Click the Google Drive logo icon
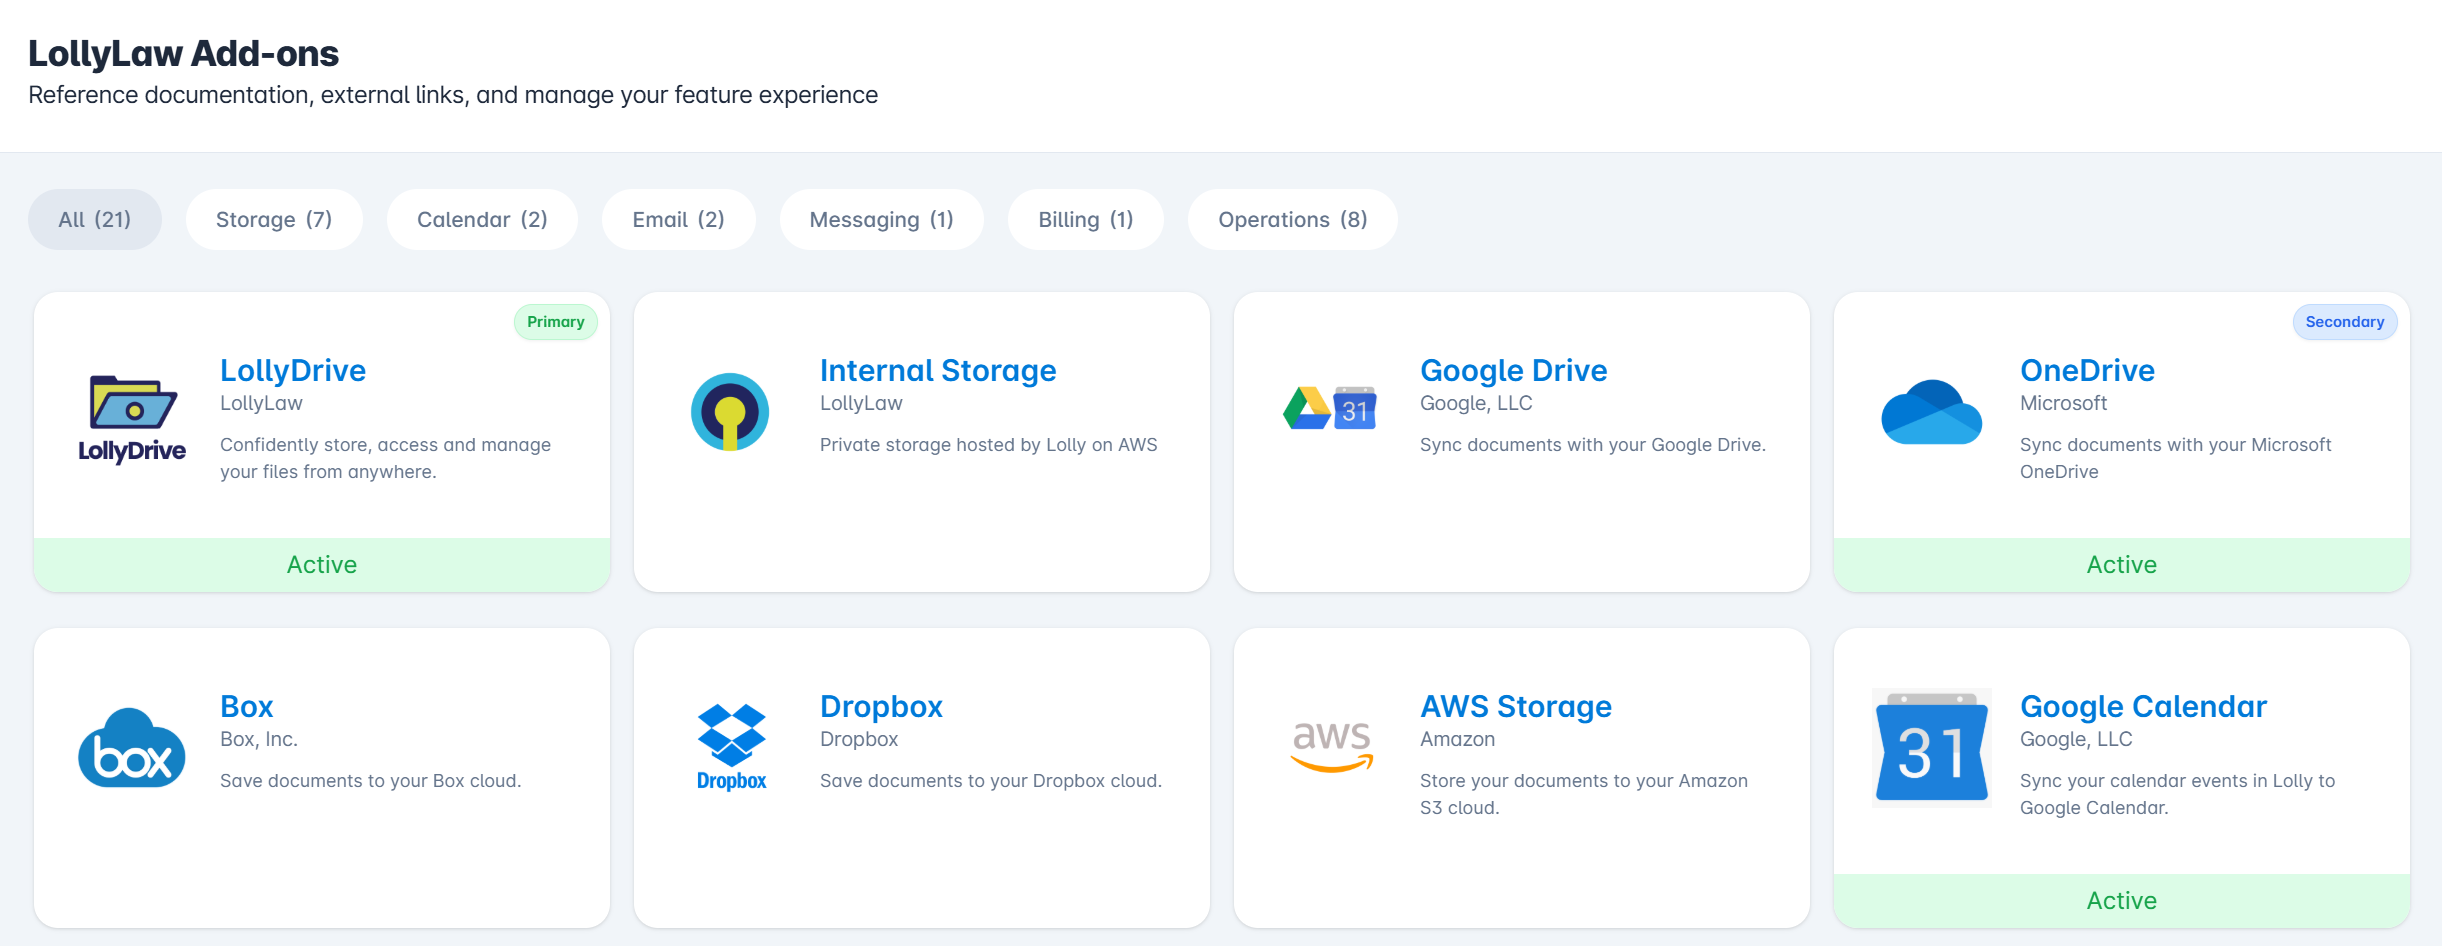 (x=1330, y=408)
